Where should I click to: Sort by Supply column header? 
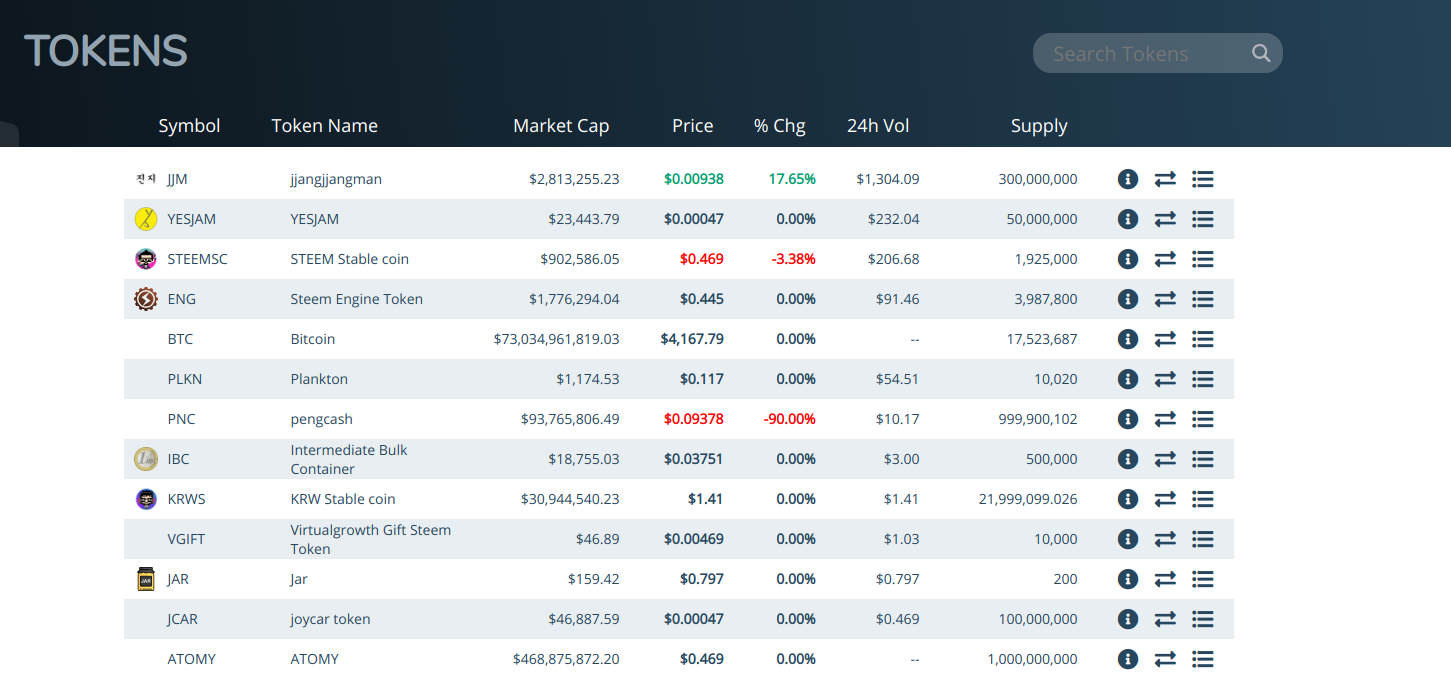coord(1039,126)
